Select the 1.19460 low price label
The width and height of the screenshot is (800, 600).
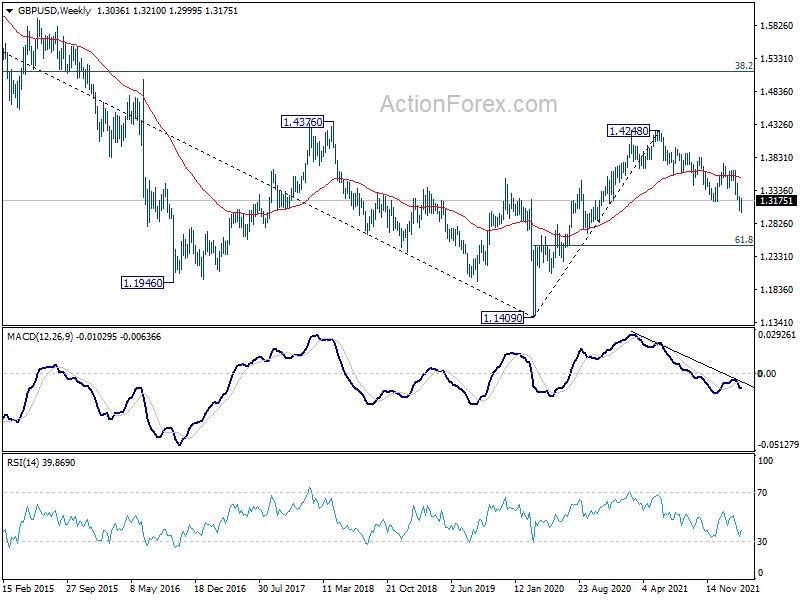coord(143,283)
